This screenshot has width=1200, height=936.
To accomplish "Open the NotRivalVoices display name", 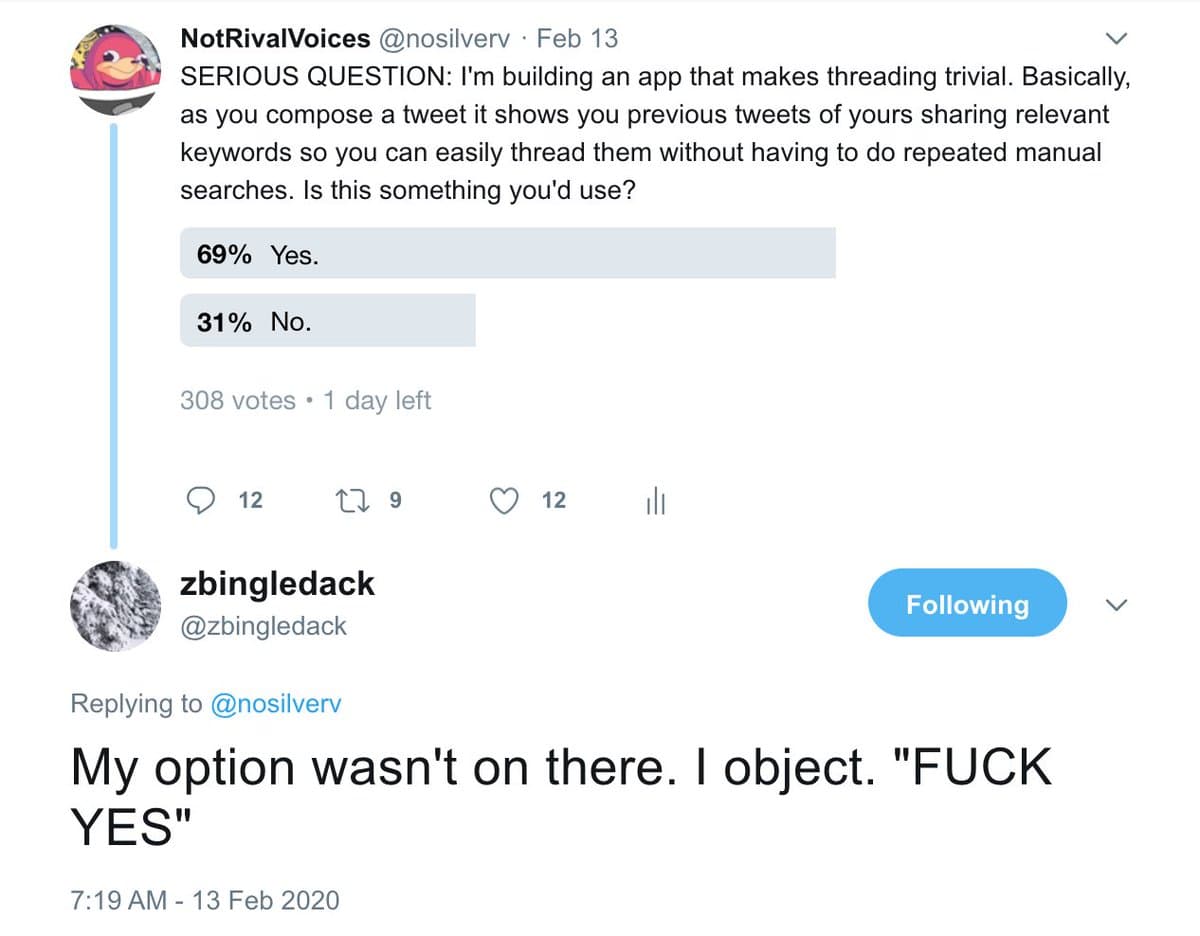I will (x=275, y=39).
